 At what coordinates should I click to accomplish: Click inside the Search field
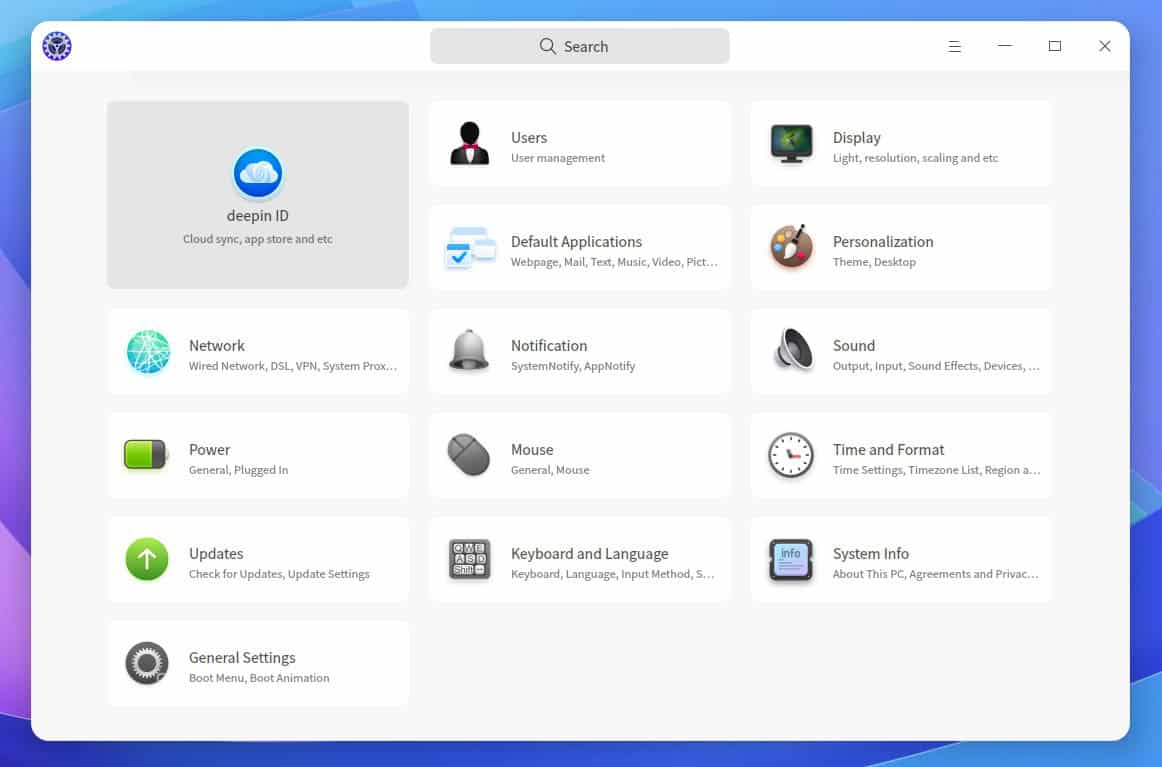[x=600, y=46]
